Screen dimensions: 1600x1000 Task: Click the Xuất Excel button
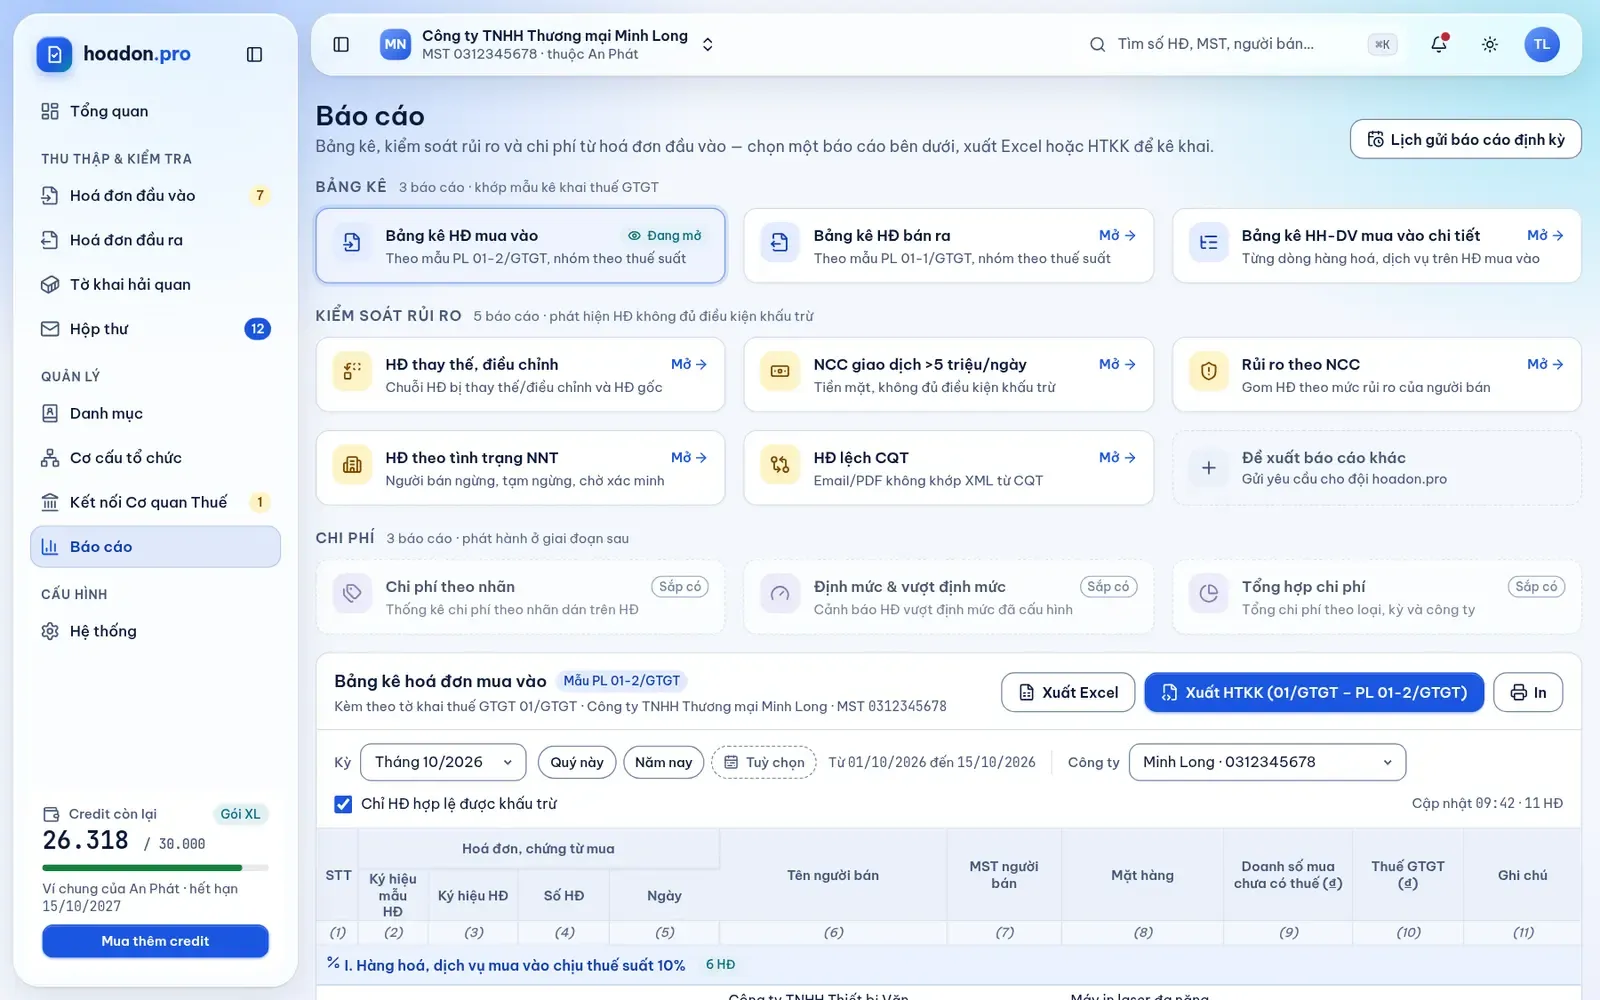[x=1068, y=692]
